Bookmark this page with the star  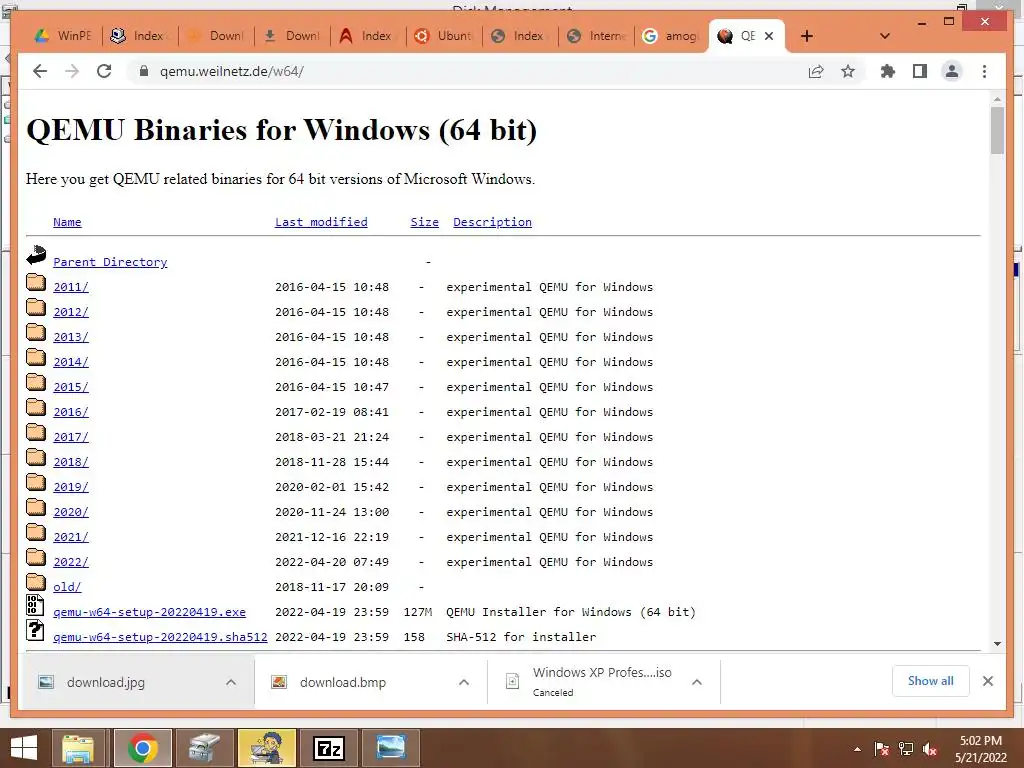[848, 71]
